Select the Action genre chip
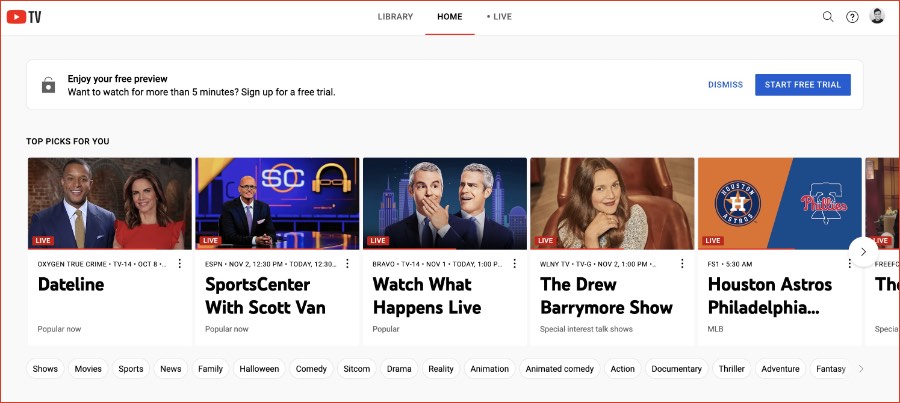 pyautogui.click(x=623, y=369)
